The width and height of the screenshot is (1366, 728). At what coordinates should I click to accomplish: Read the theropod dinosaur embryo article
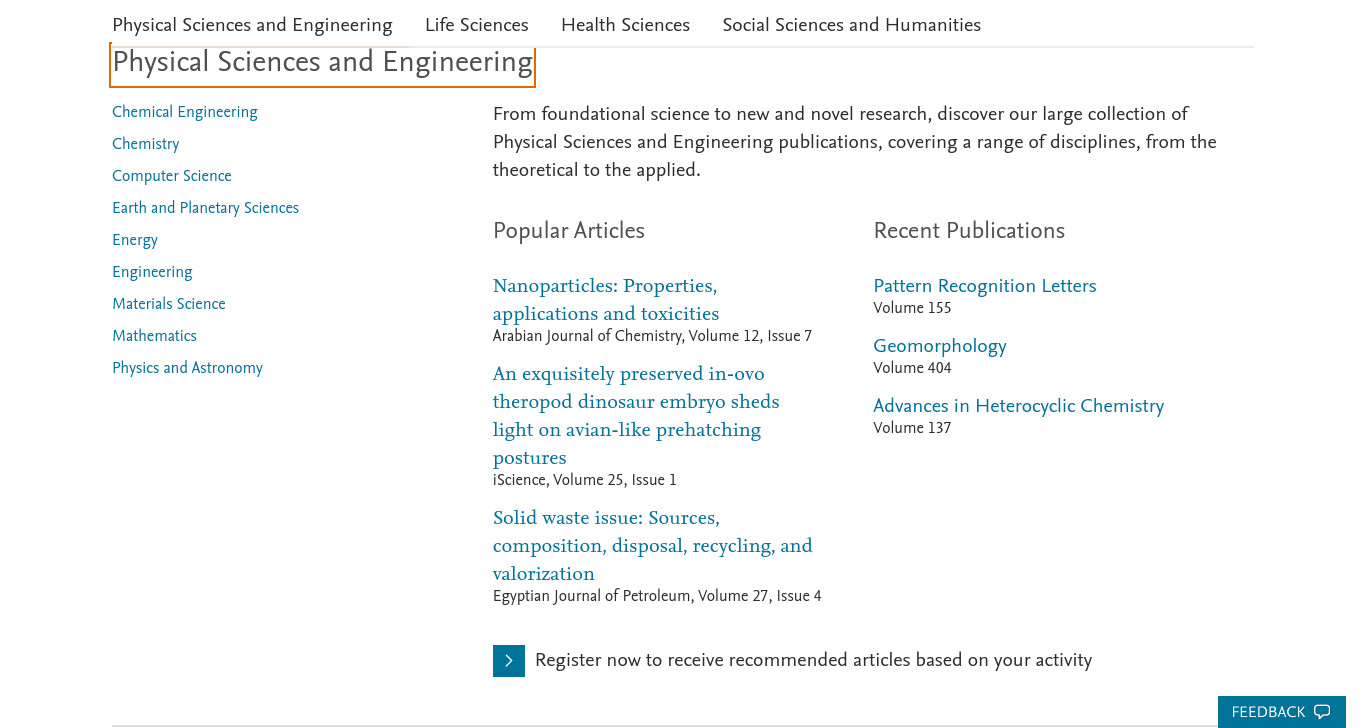(x=636, y=416)
